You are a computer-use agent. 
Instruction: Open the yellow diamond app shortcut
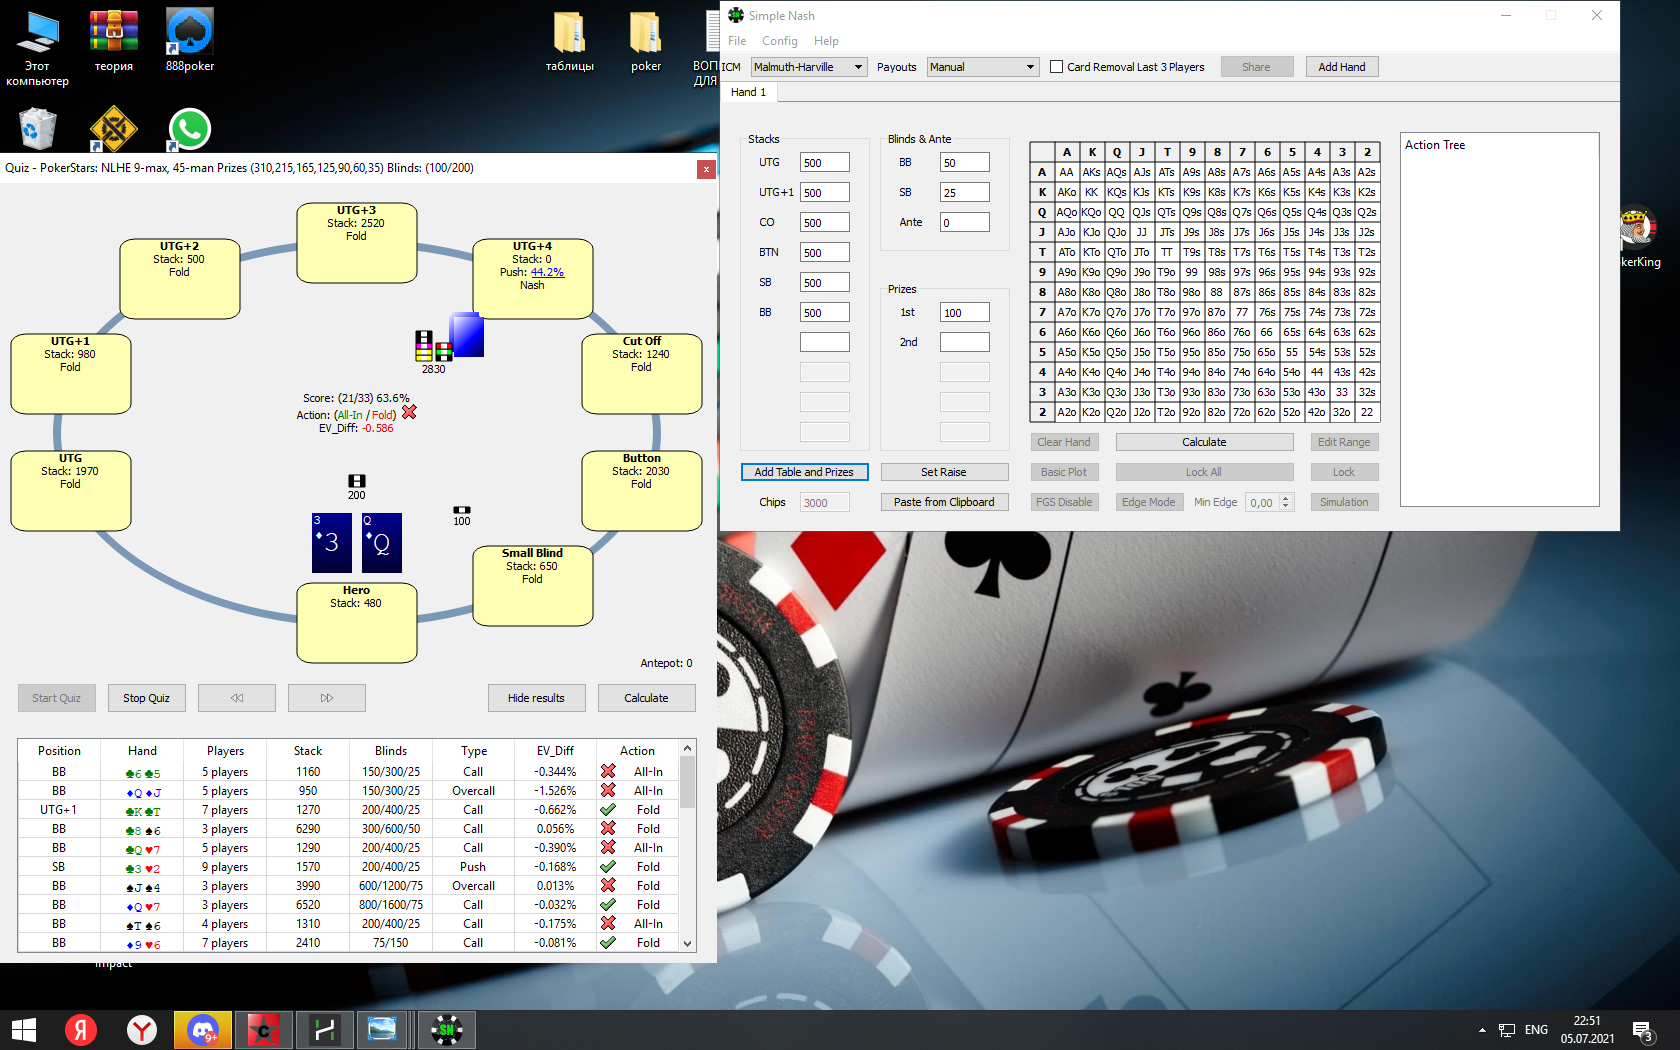[x=113, y=128]
